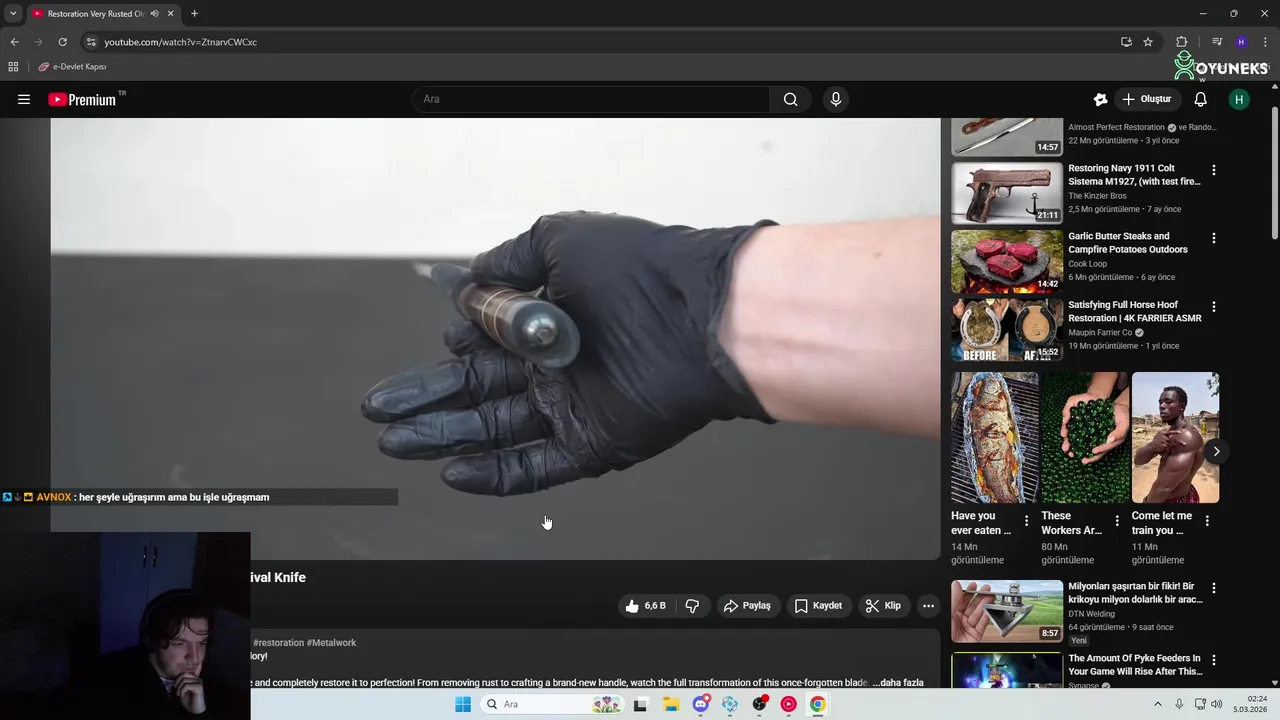Image resolution: width=1280 pixels, height=720 pixels.
Task: Click the video player to pause
Action: (495, 338)
